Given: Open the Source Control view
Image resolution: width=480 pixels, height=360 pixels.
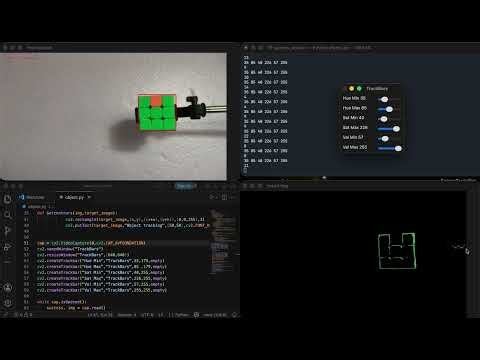Looking at the screenshot, I should pos(7,231).
